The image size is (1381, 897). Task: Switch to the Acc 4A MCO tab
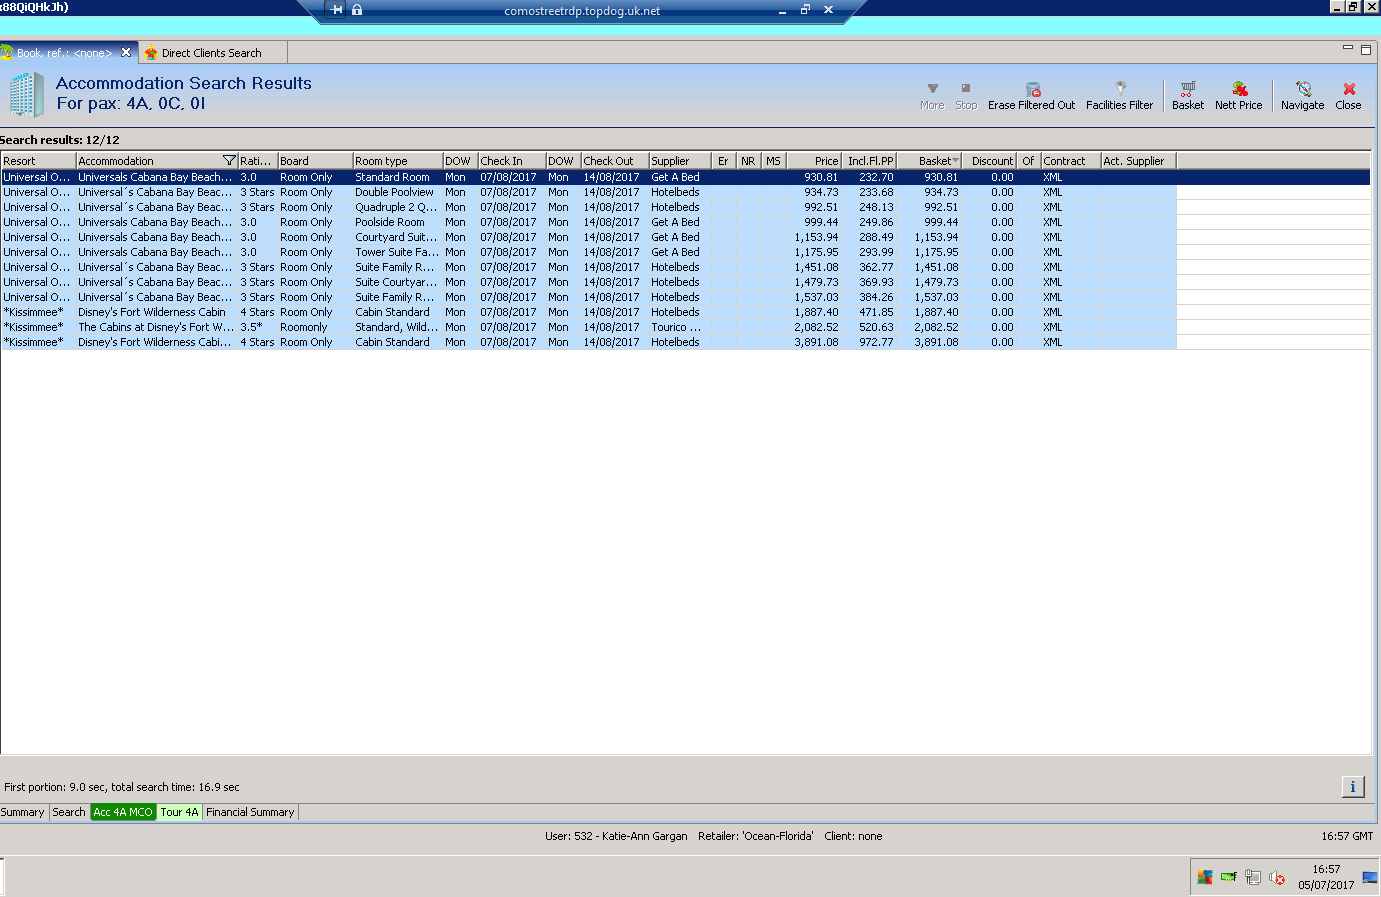coord(123,812)
